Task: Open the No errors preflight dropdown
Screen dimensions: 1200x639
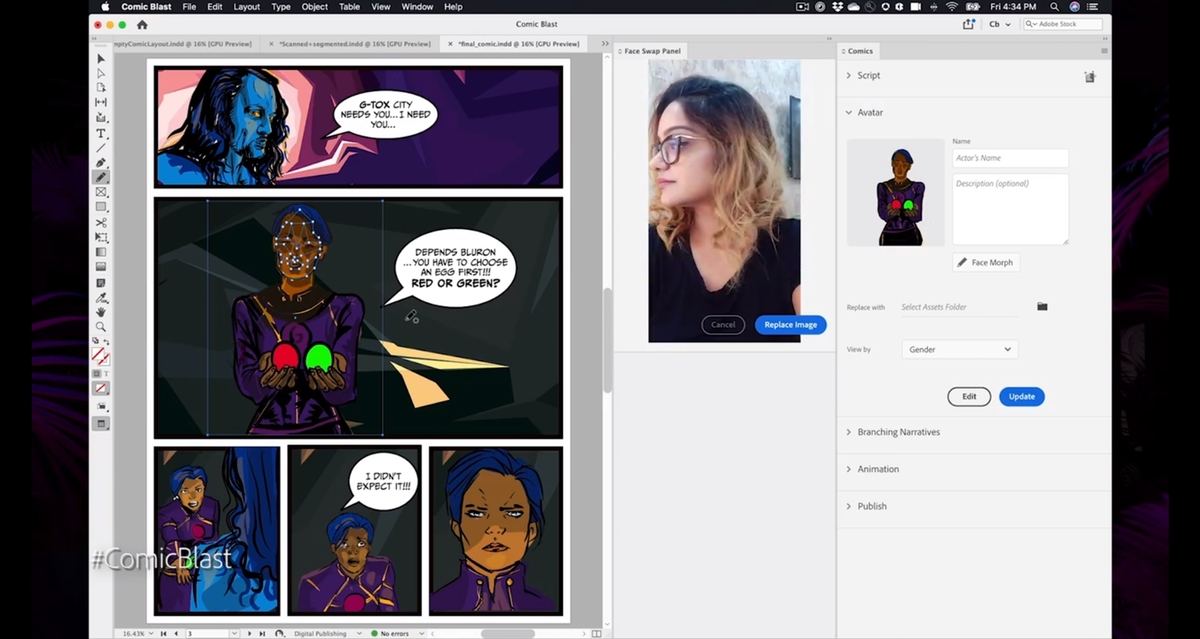Action: click(422, 633)
